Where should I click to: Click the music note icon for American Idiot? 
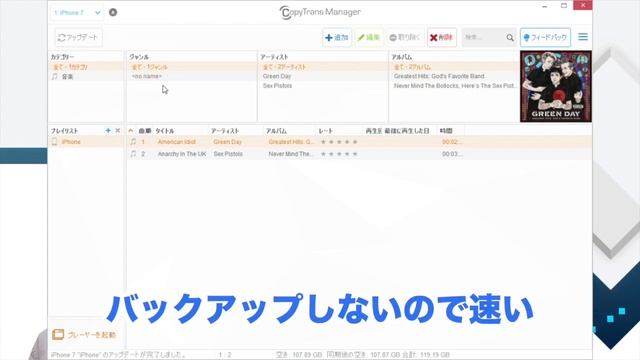(x=133, y=142)
